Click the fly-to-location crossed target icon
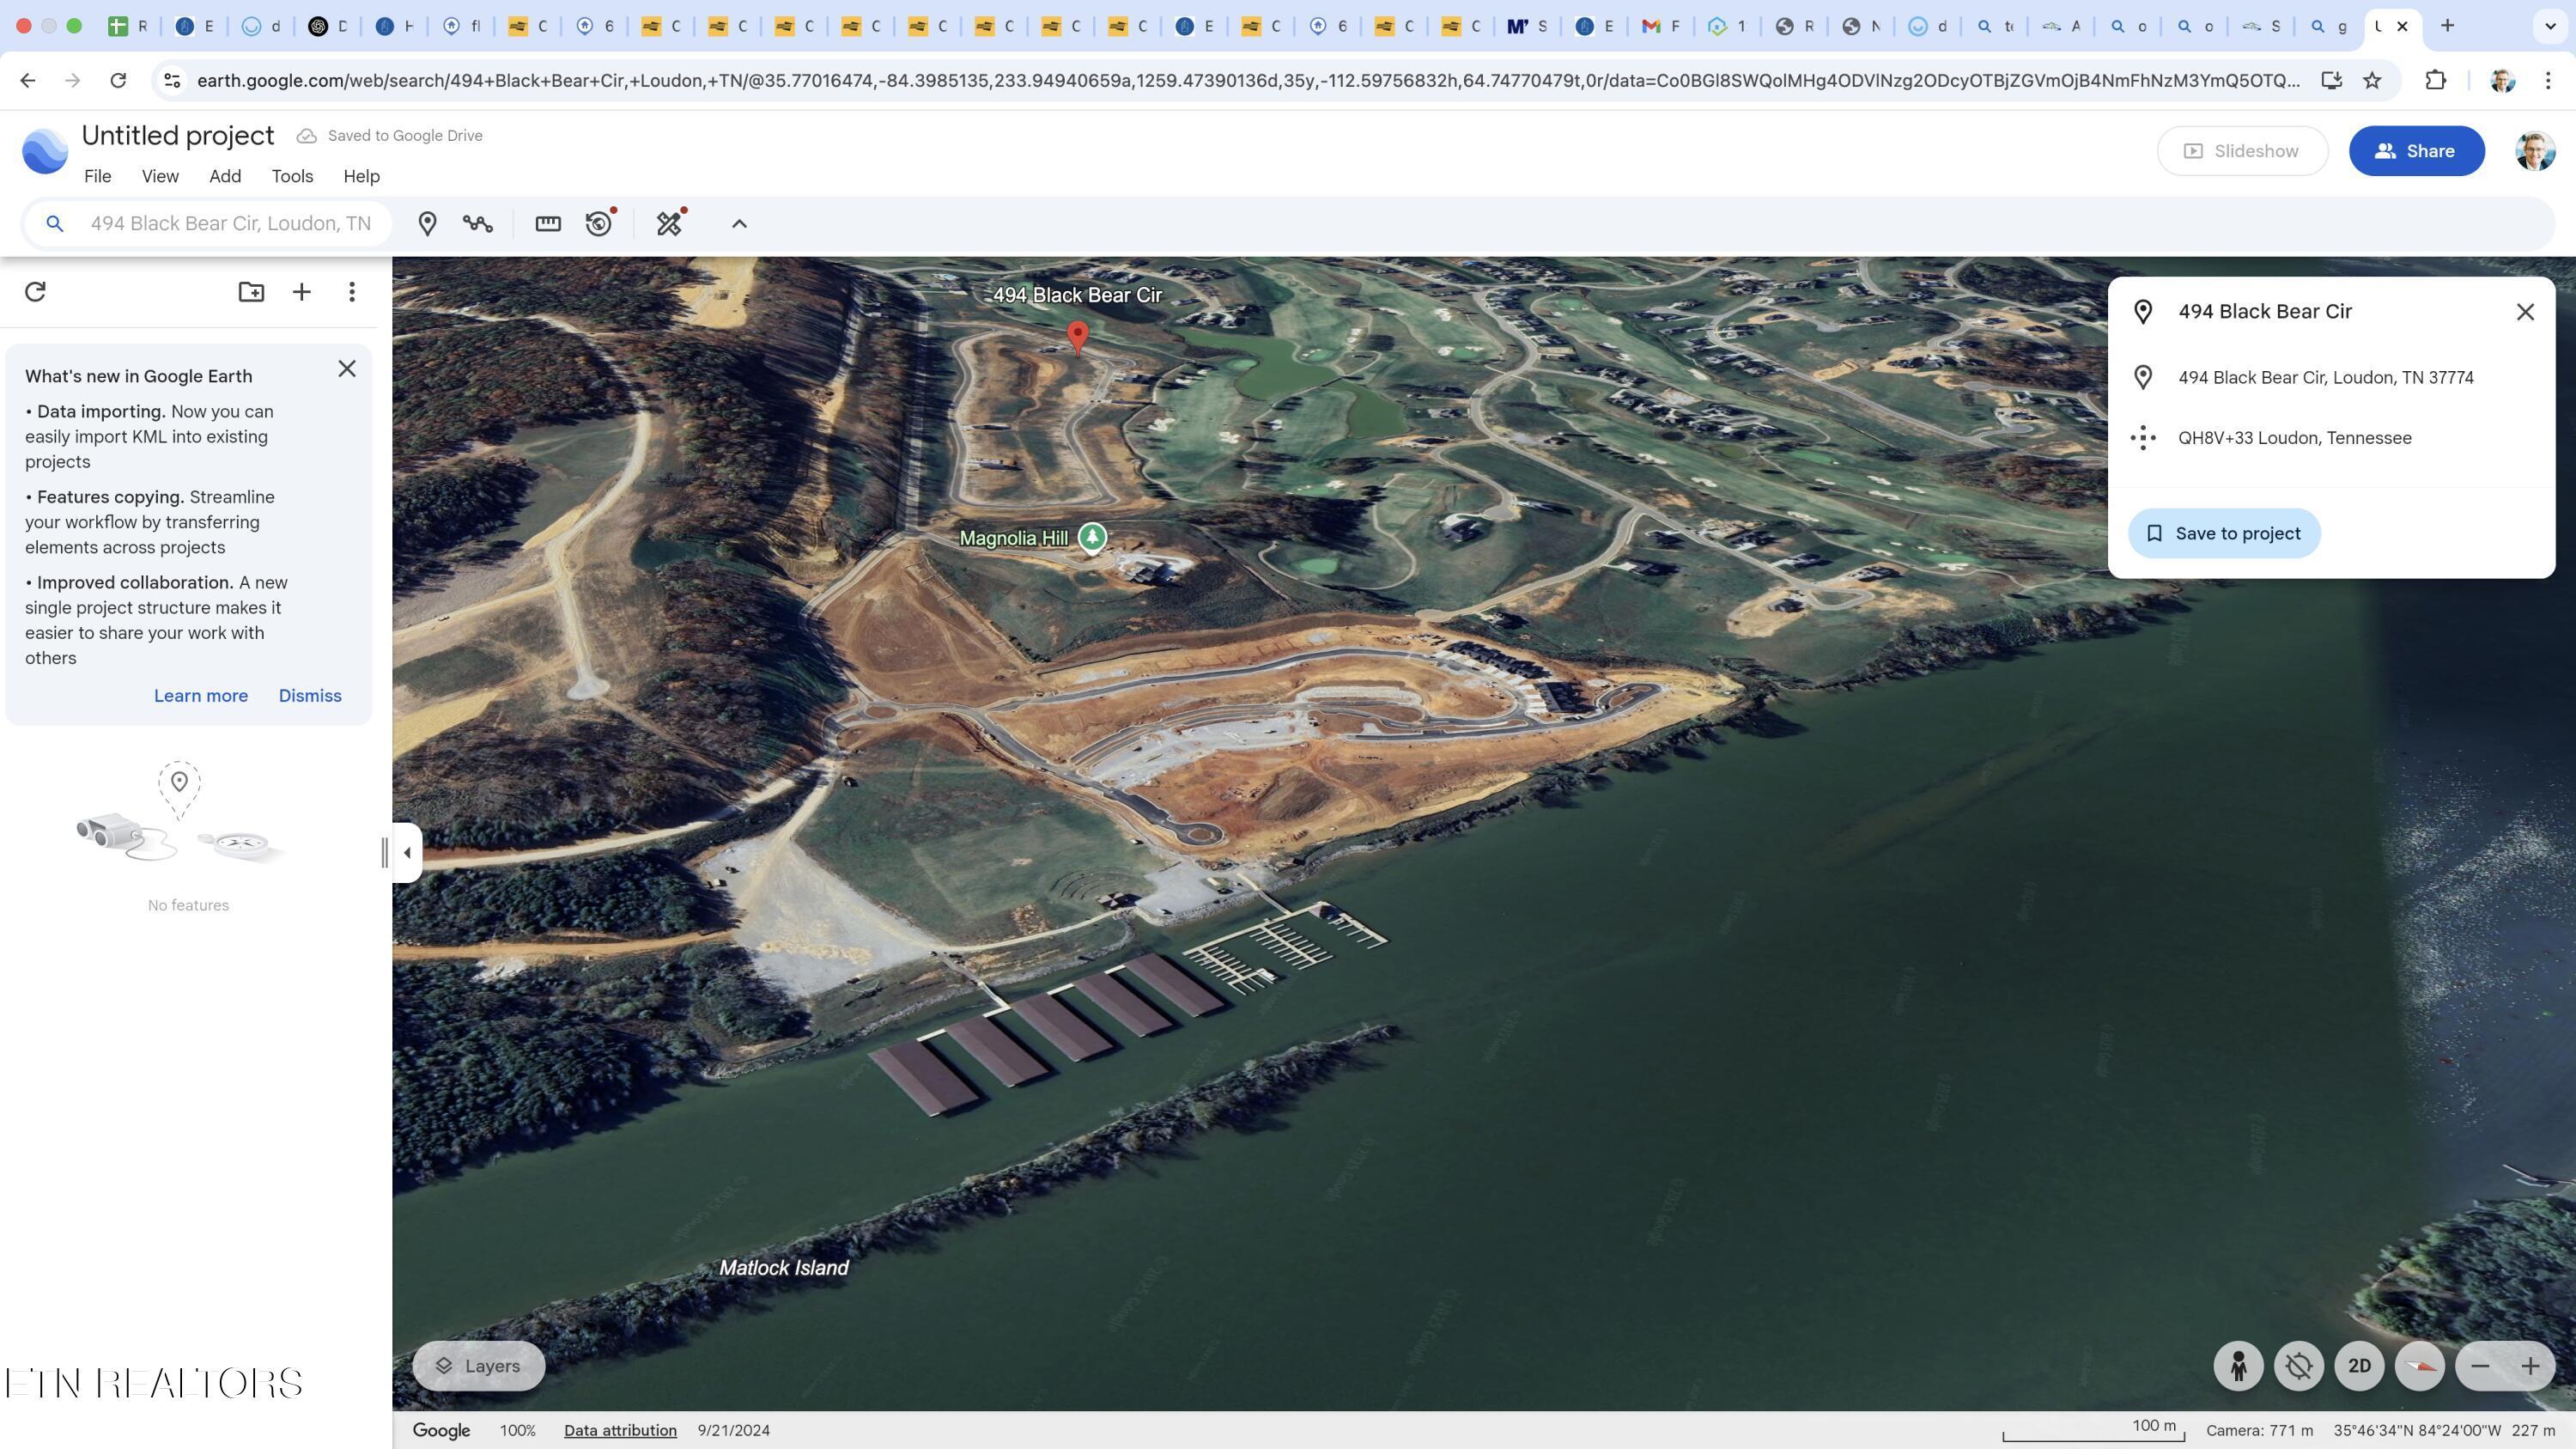 click(x=2298, y=1366)
